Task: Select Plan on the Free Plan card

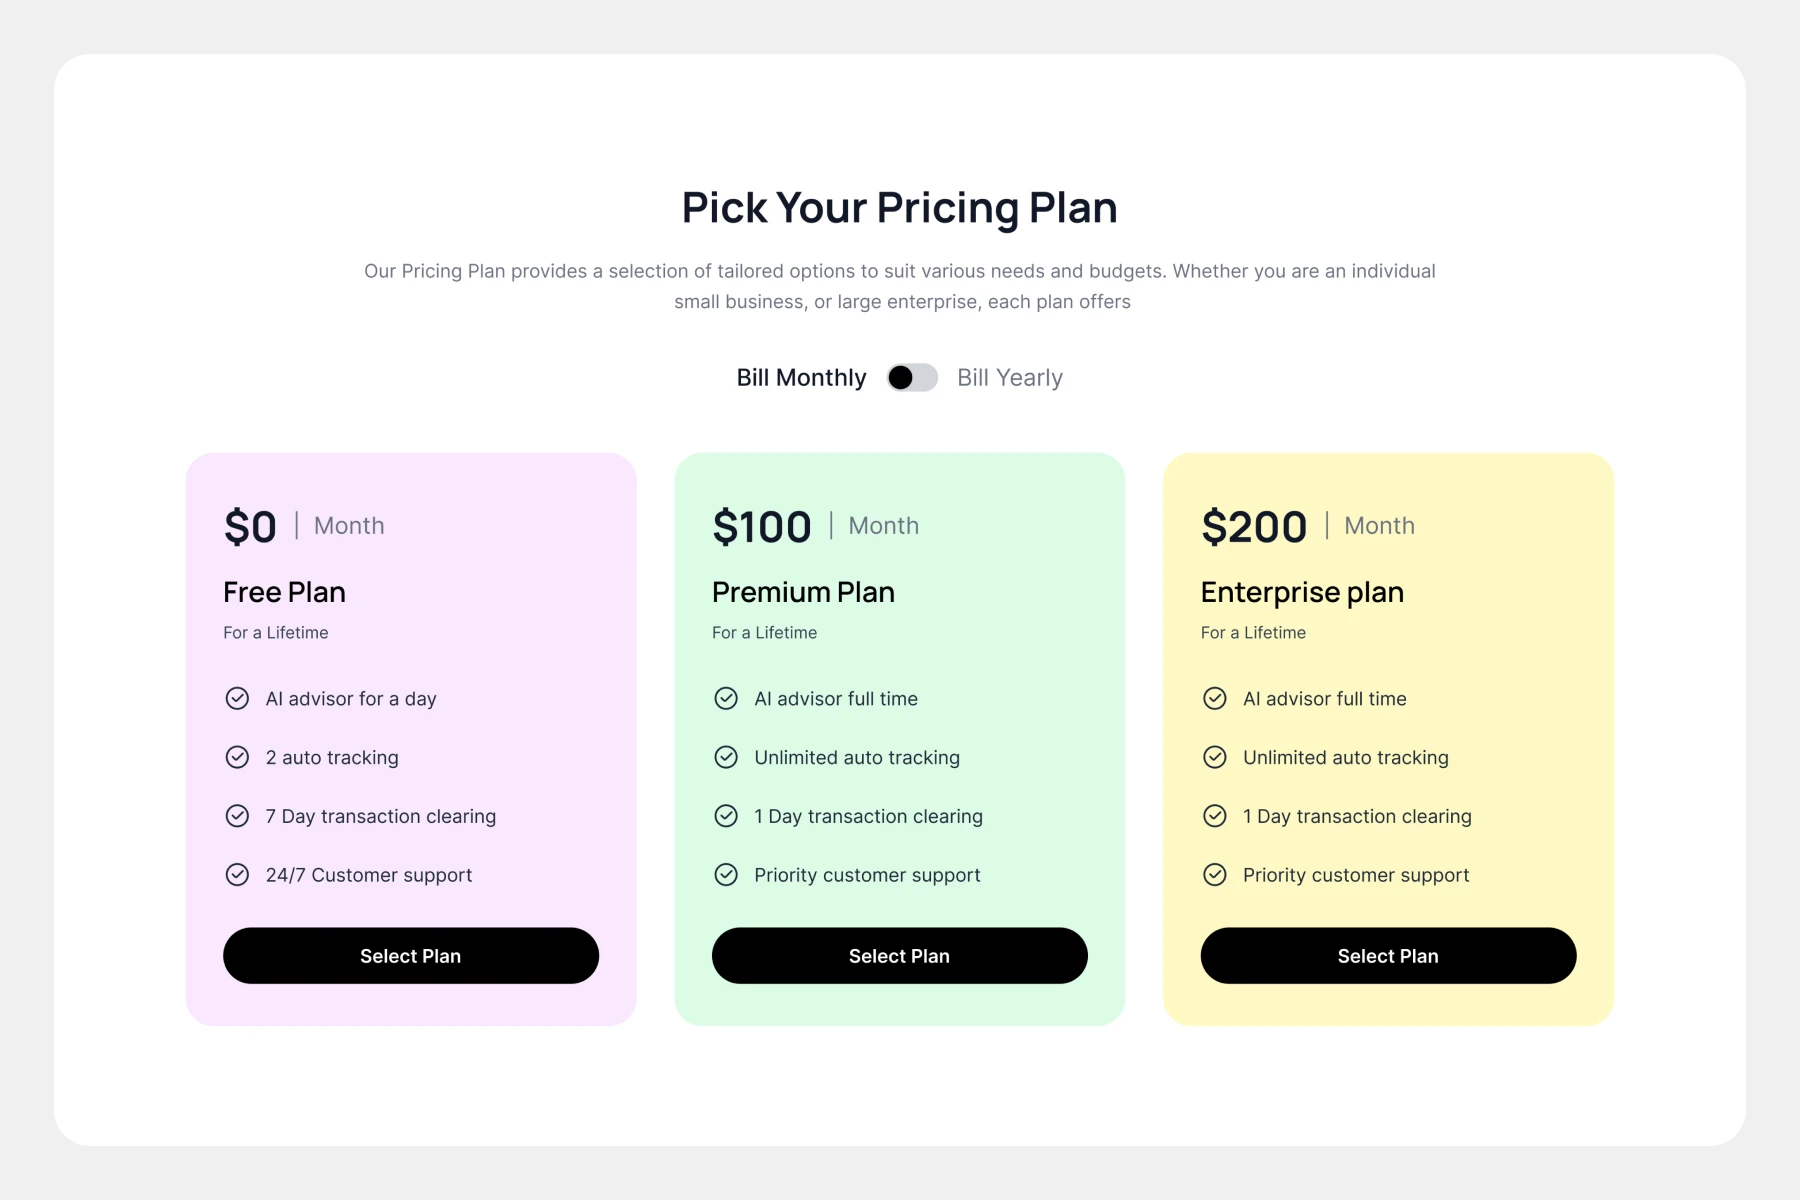Action: [411, 956]
